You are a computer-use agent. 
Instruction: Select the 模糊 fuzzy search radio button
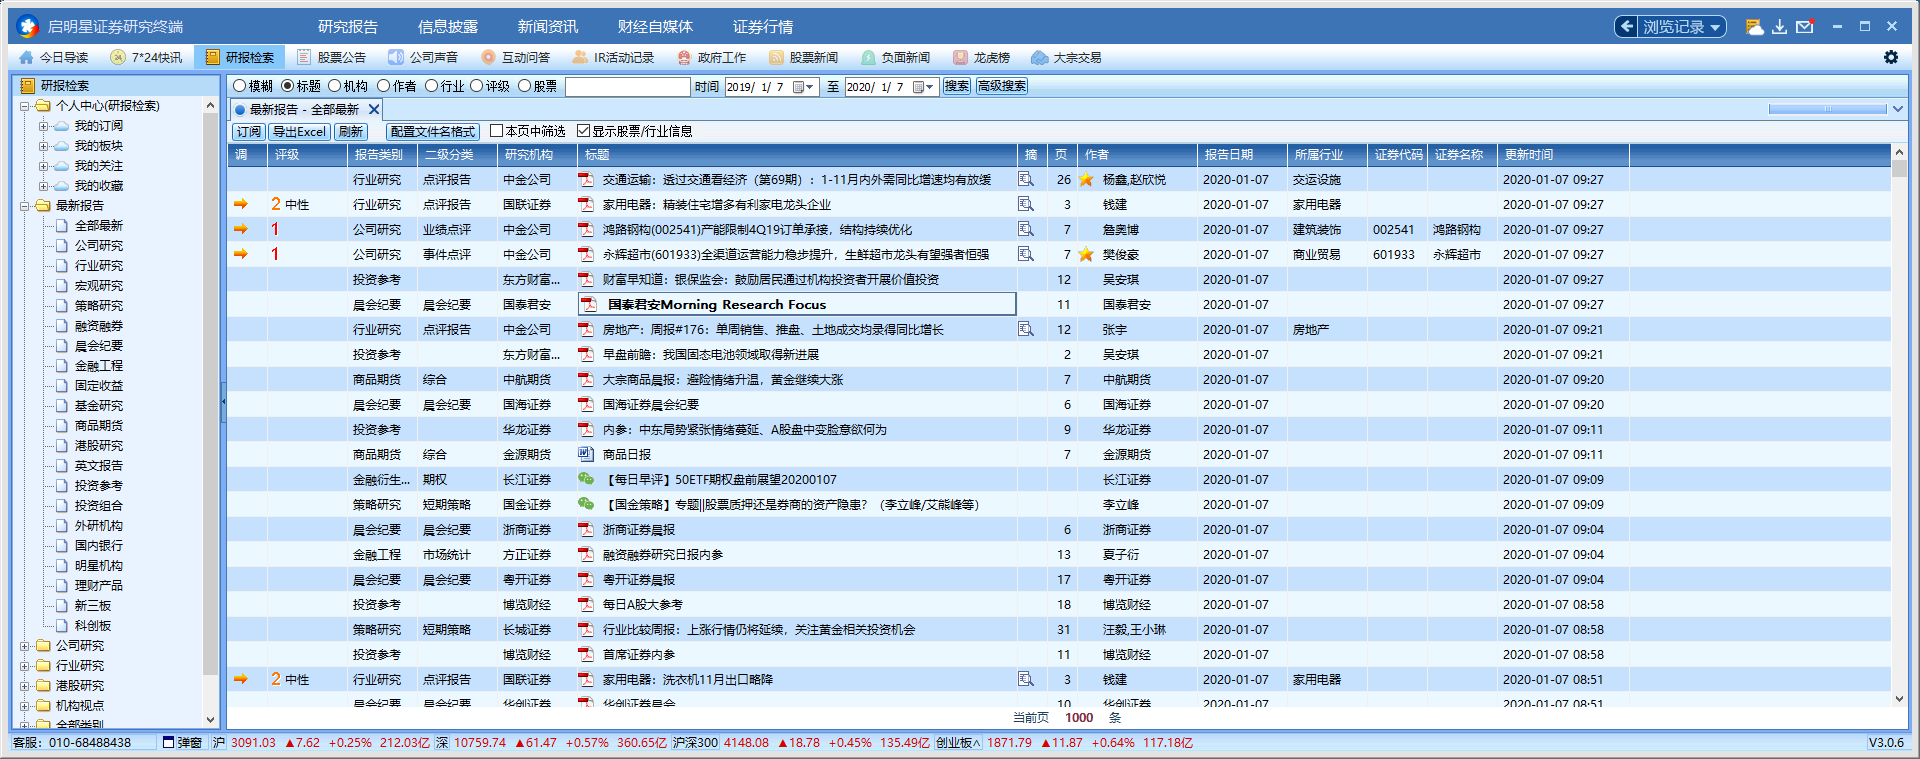click(239, 86)
